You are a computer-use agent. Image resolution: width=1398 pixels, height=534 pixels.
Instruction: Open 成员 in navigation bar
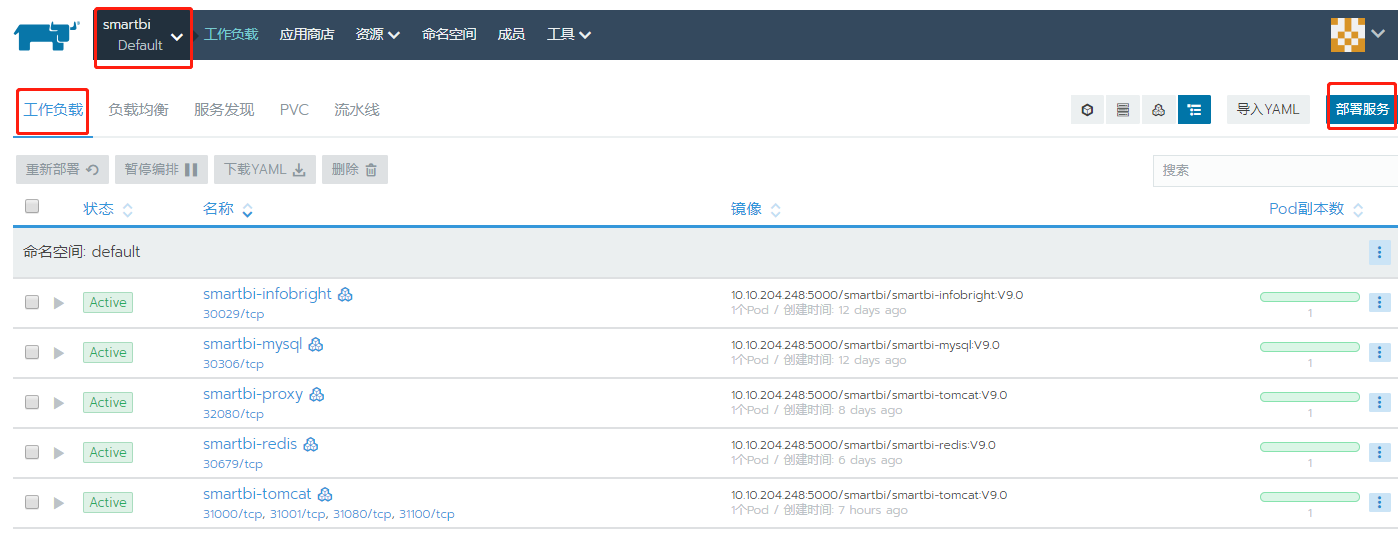pos(511,34)
